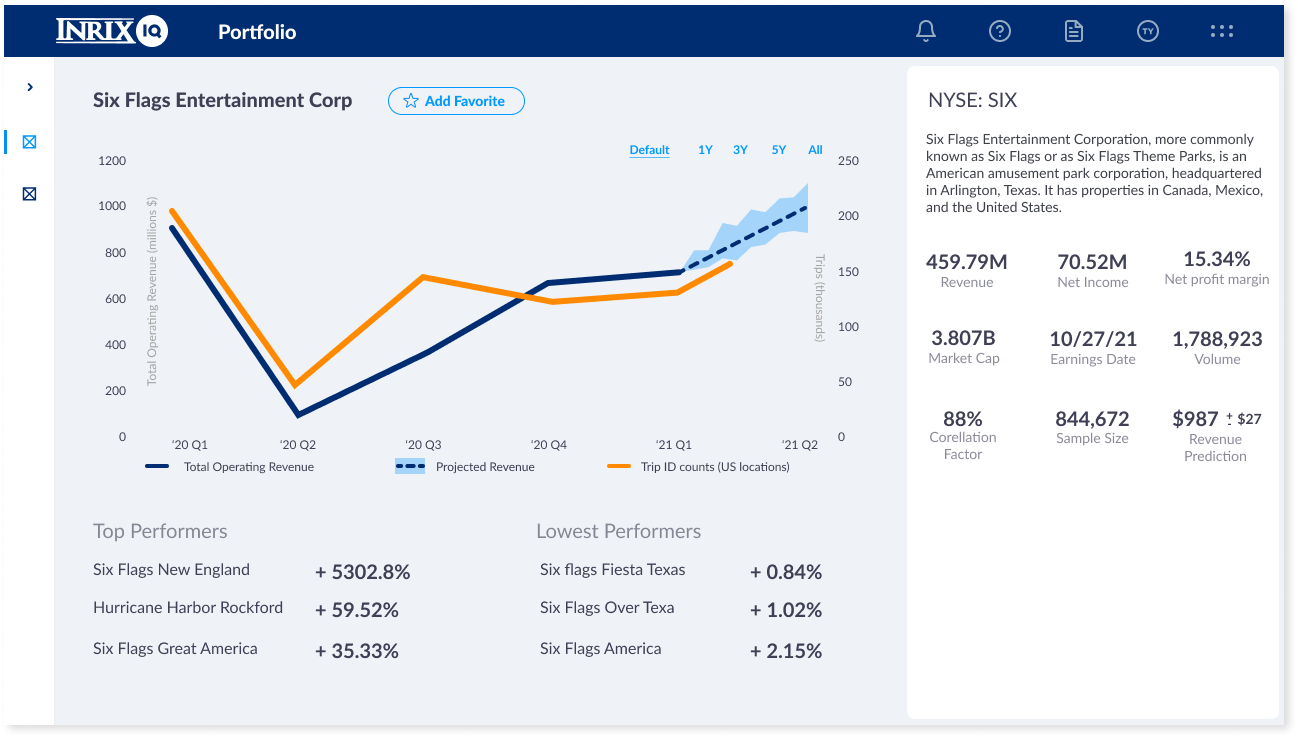This screenshot has height=738, width=1298.
Task: Click the + 59.52% value
Action: point(357,610)
